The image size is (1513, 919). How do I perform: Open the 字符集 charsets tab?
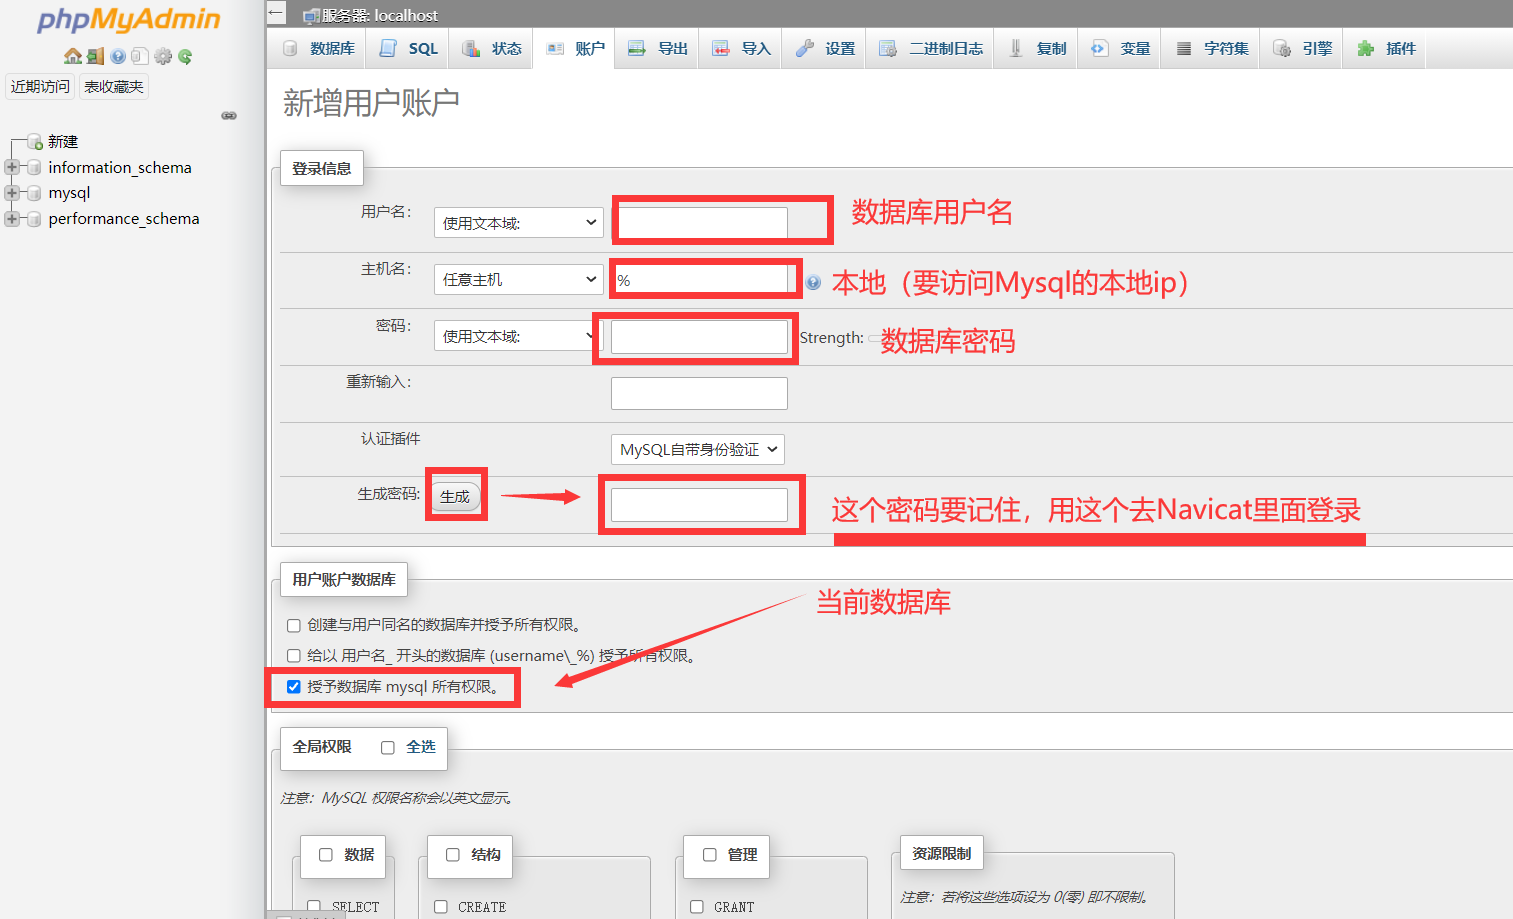1211,48
